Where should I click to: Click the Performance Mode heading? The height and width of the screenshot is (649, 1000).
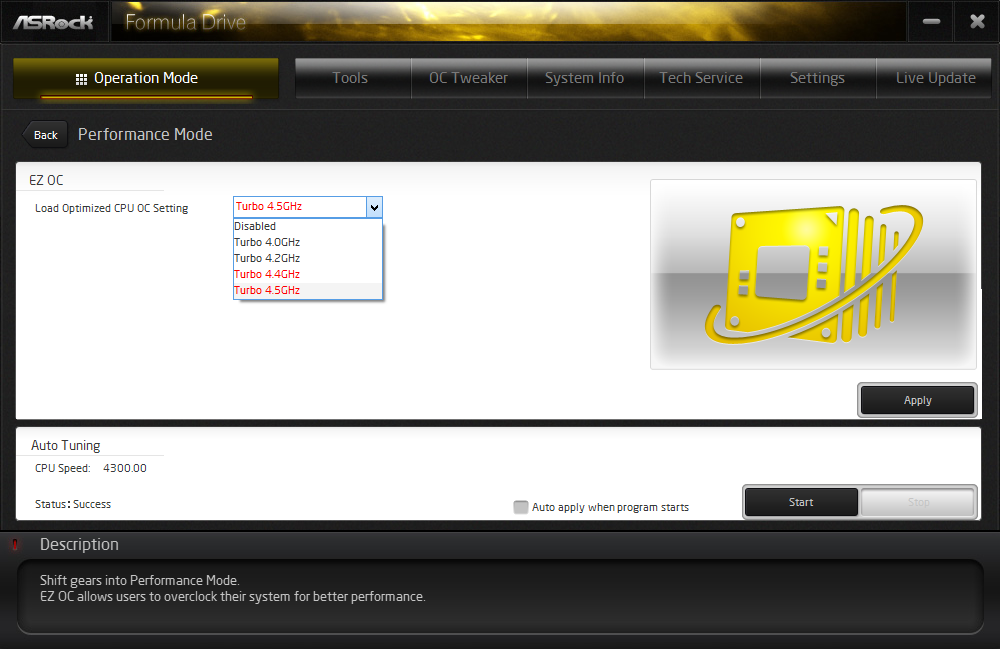pyautogui.click(x=145, y=135)
